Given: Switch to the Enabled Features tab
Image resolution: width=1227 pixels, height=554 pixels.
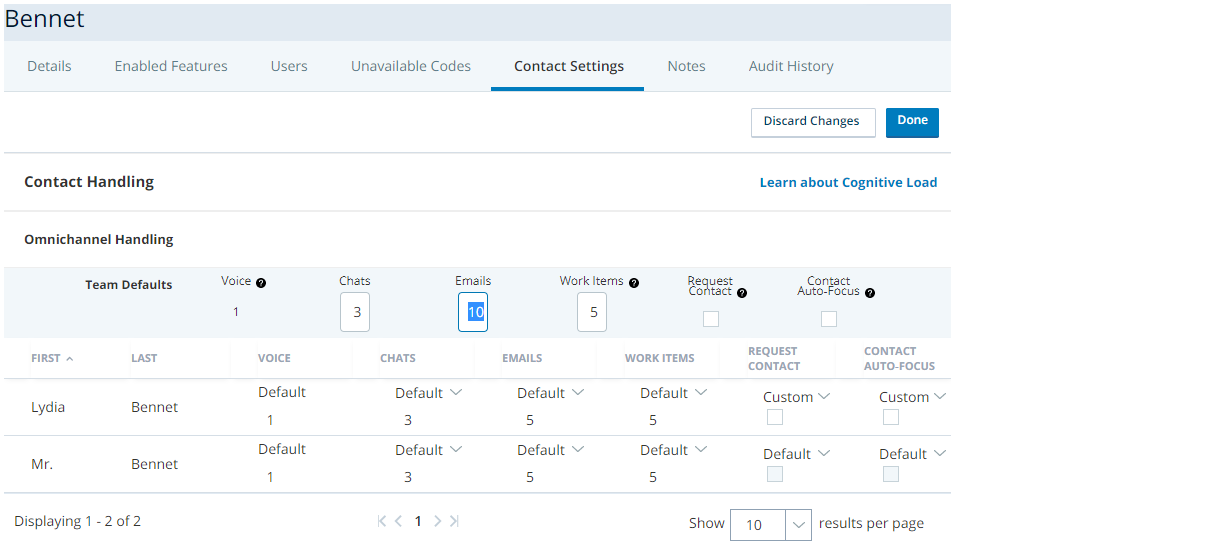Looking at the screenshot, I should pos(171,66).
